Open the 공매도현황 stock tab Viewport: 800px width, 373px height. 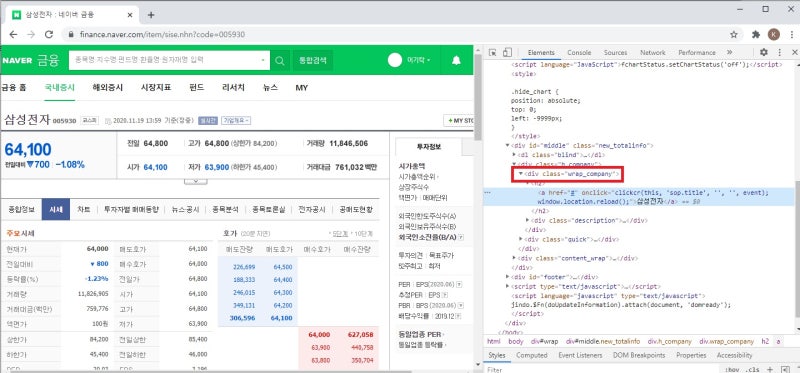tap(356, 209)
